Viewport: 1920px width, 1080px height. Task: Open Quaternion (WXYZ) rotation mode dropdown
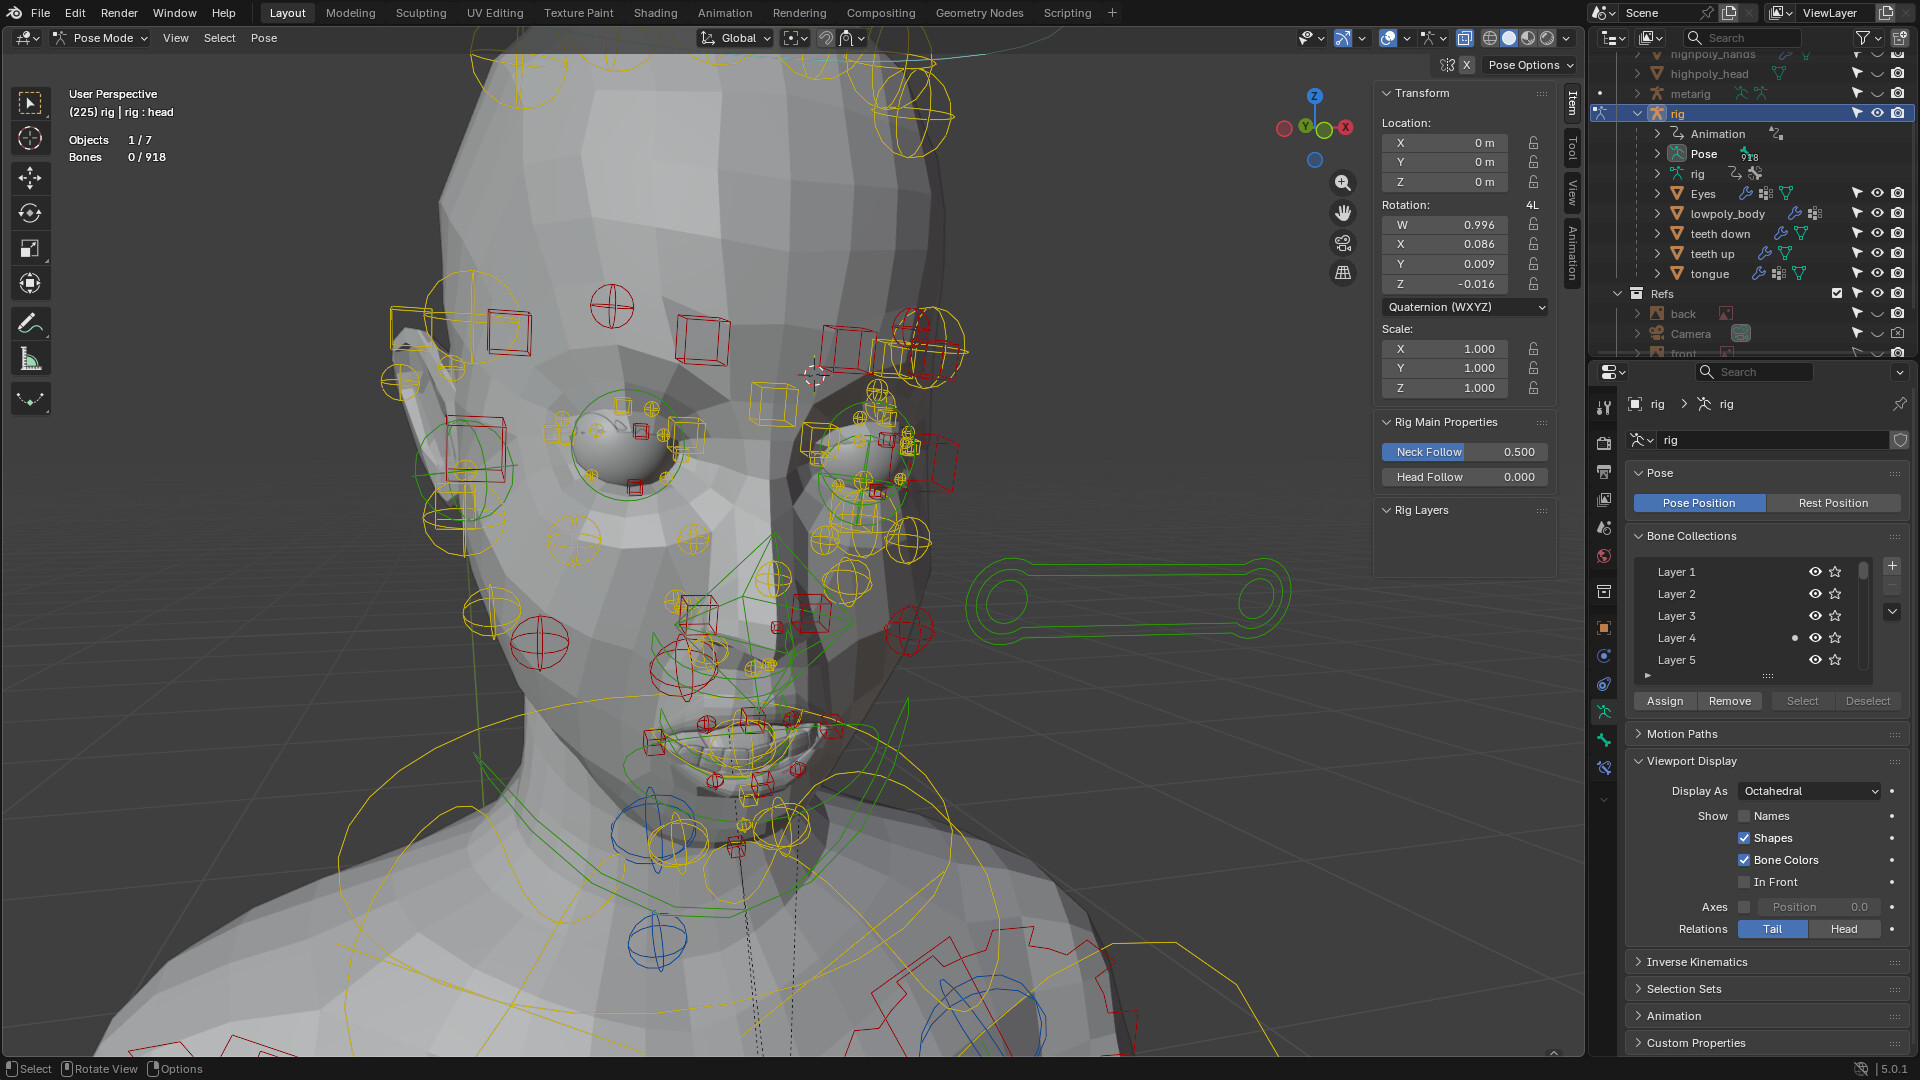click(1466, 307)
